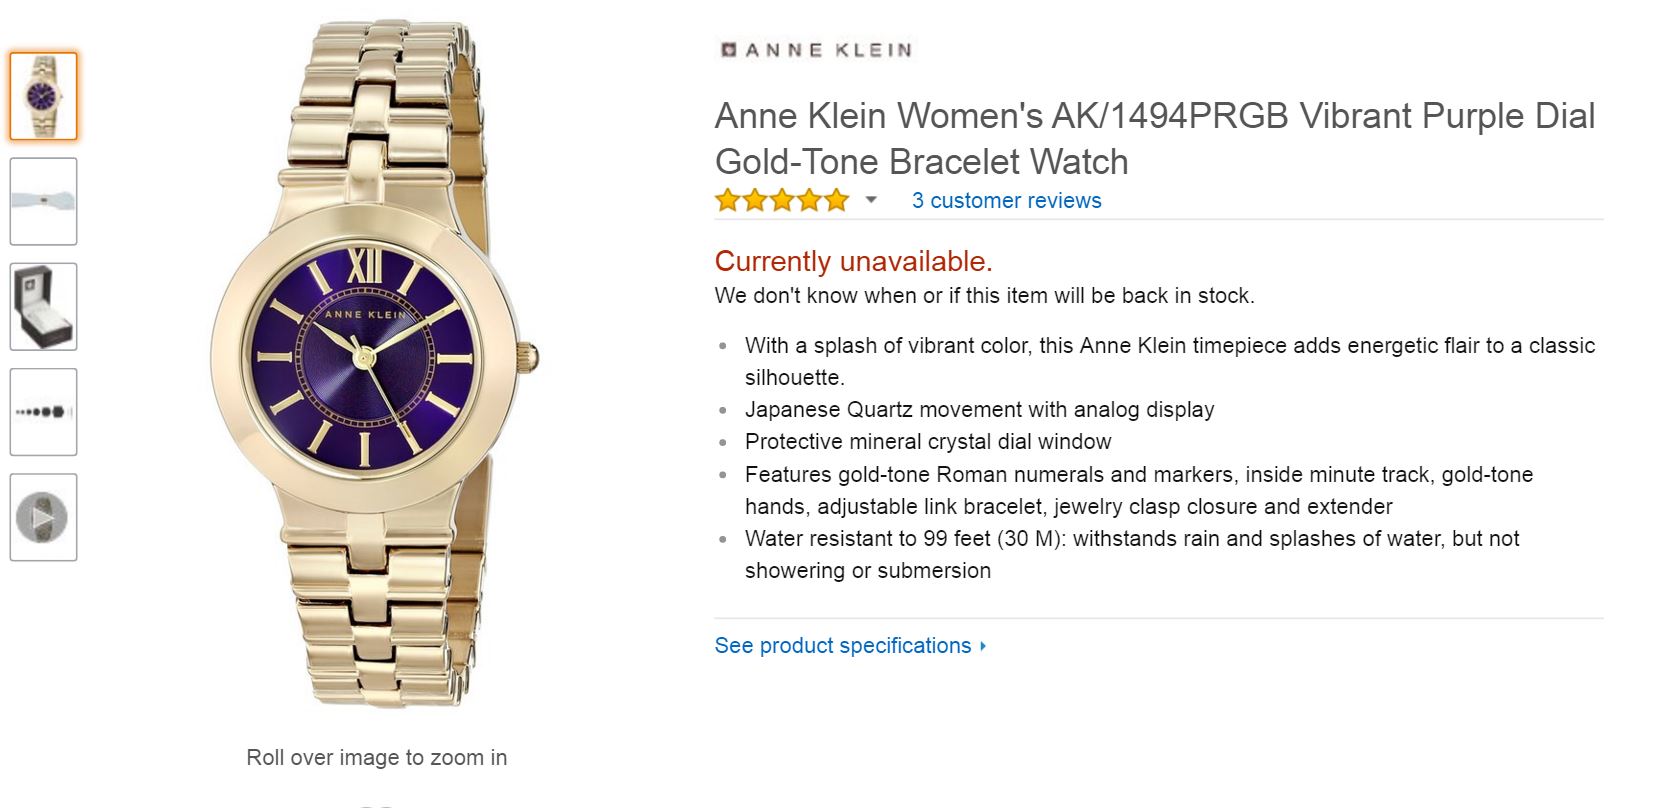
Task: Click the Protective mineral crystal dial window bullet
Action: tap(927, 442)
